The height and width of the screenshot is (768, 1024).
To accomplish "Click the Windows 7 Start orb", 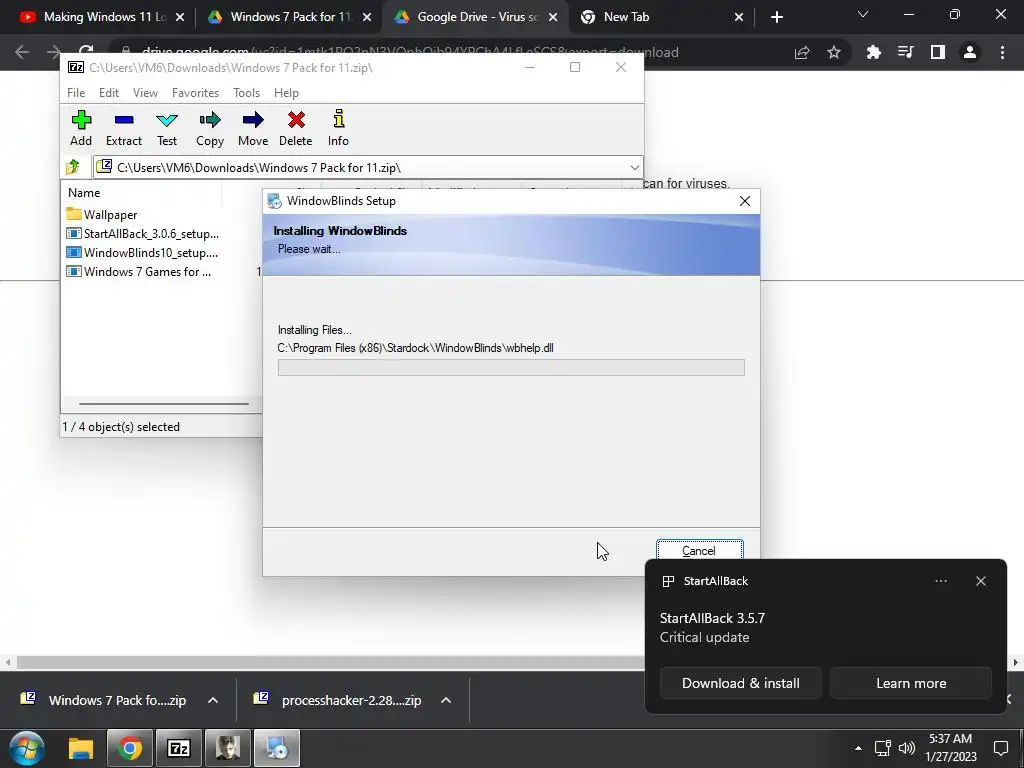I will [27, 748].
